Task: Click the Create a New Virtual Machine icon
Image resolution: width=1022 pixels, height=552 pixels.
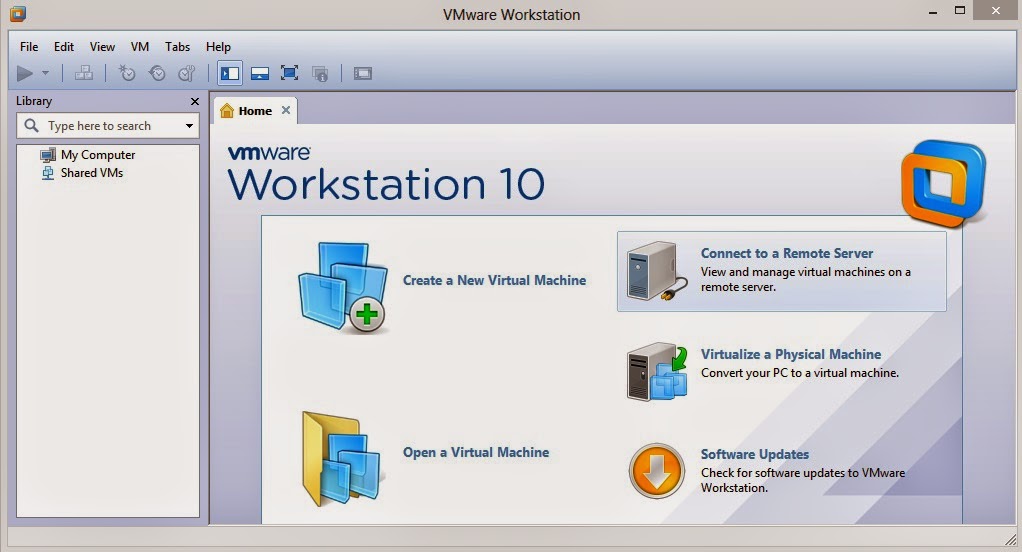Action: 343,287
